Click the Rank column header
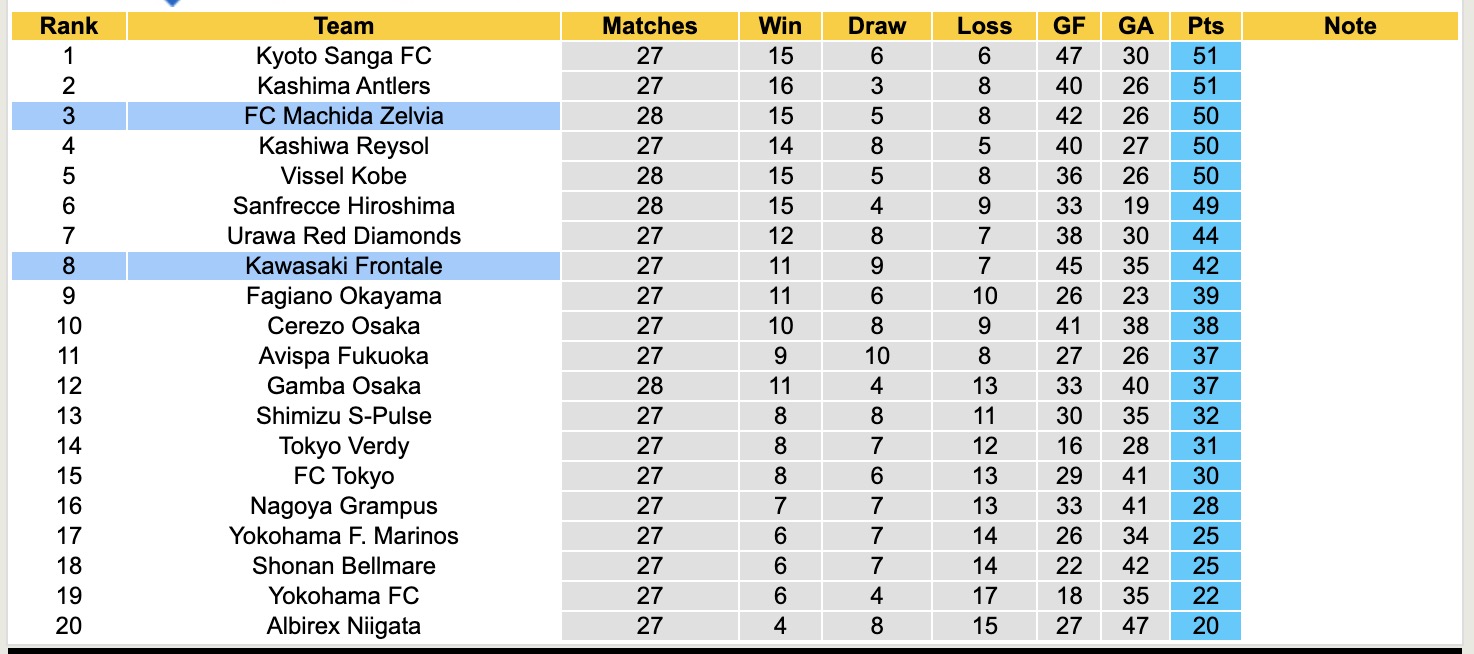Image resolution: width=1474 pixels, height=654 pixels. point(68,26)
